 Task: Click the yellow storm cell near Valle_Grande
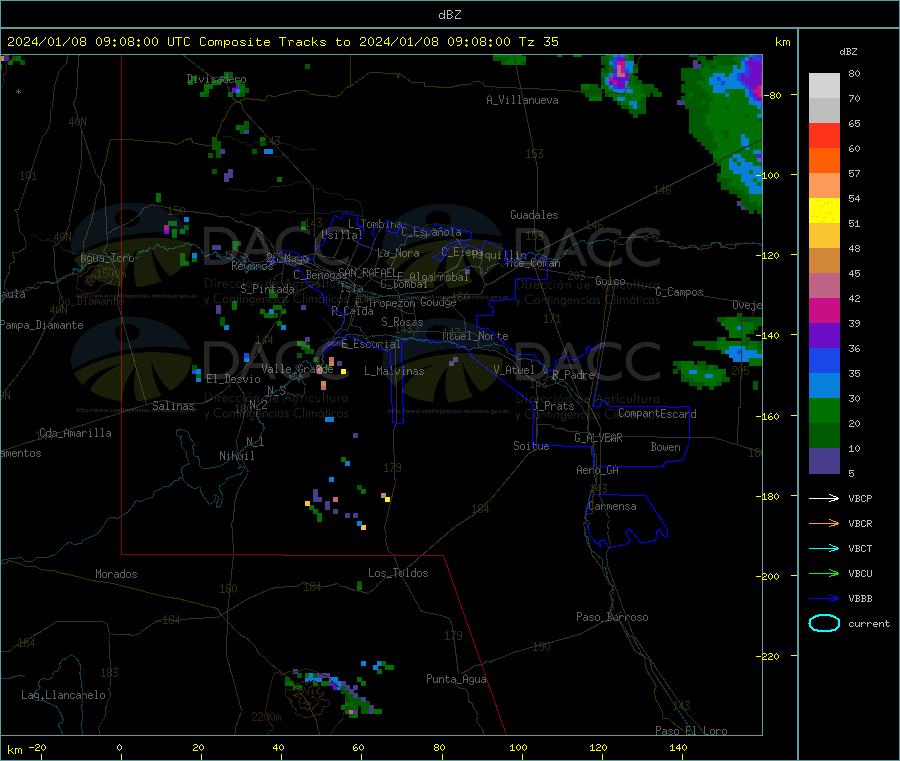[343, 371]
